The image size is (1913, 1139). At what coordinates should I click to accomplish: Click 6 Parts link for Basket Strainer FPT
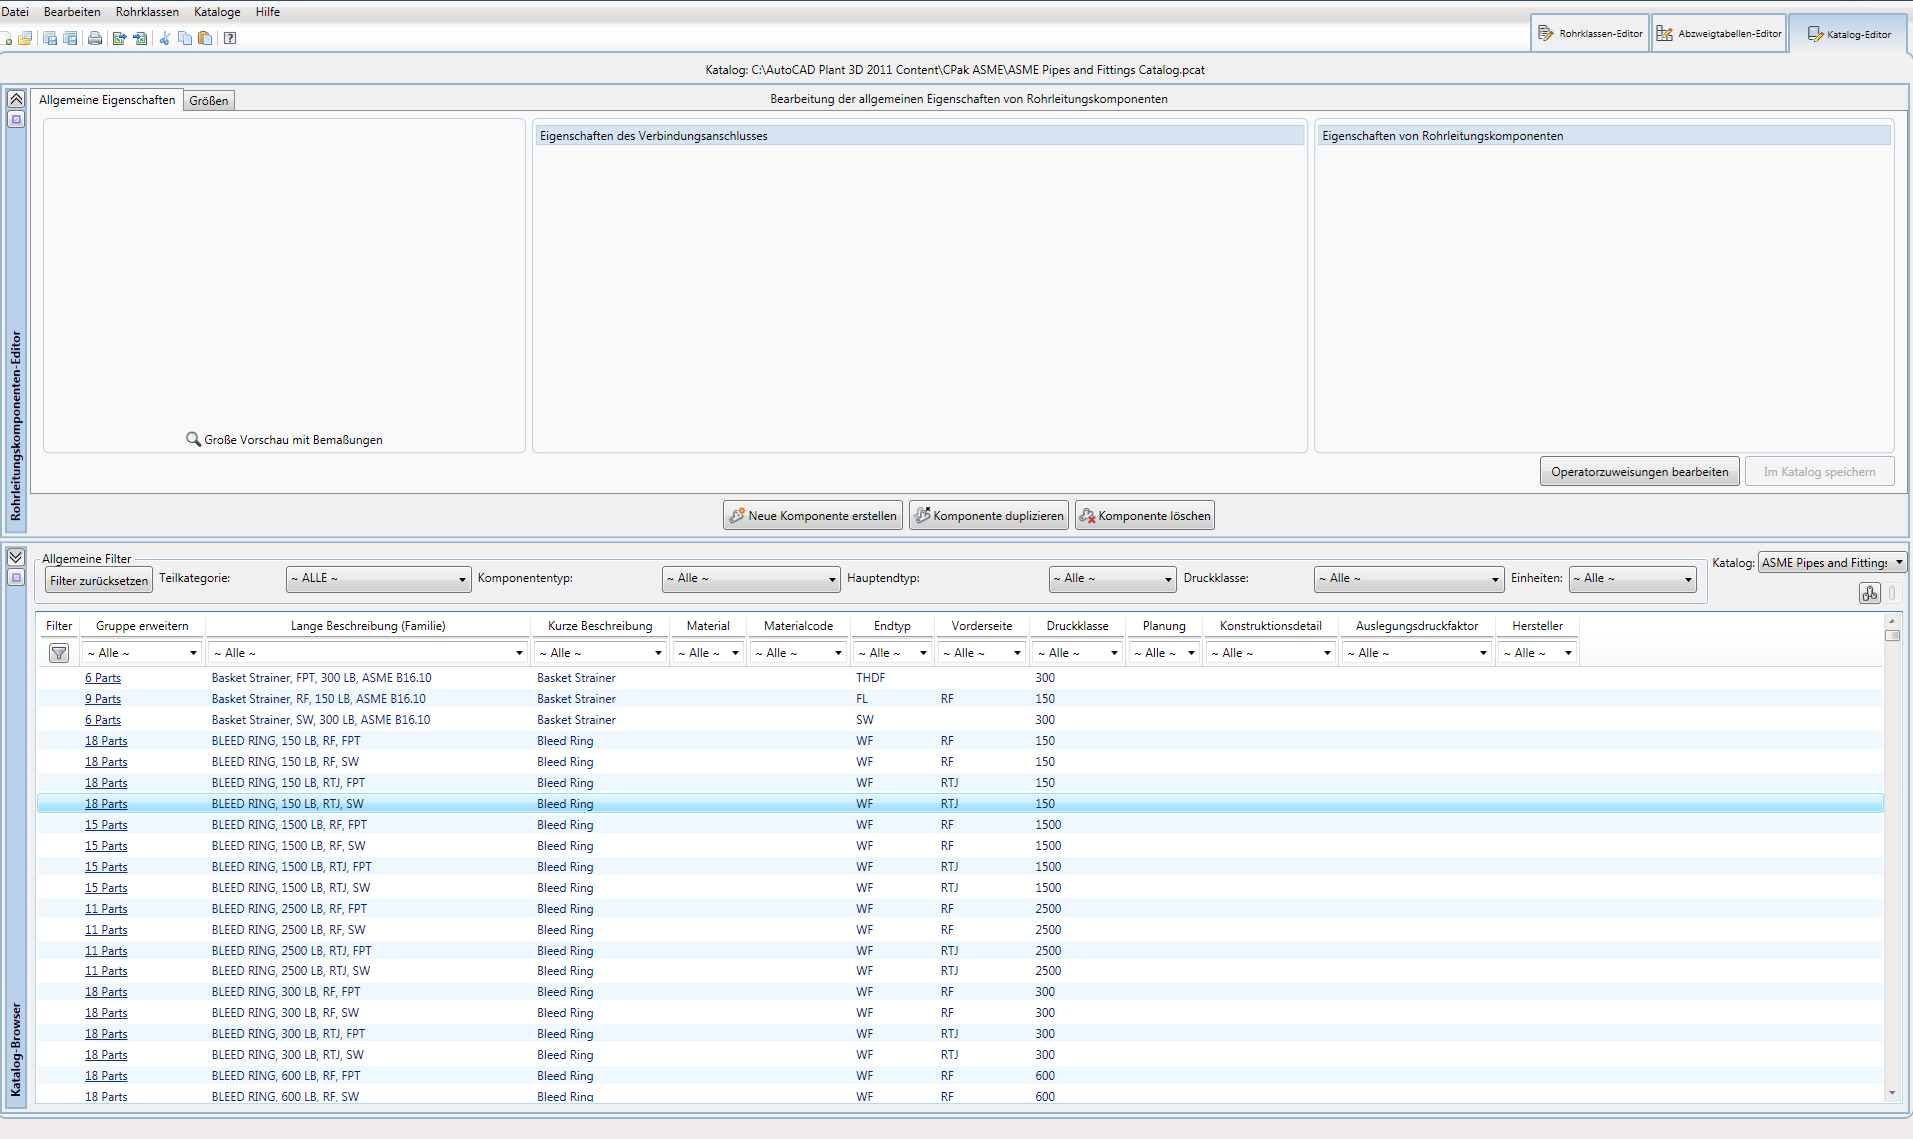(103, 678)
